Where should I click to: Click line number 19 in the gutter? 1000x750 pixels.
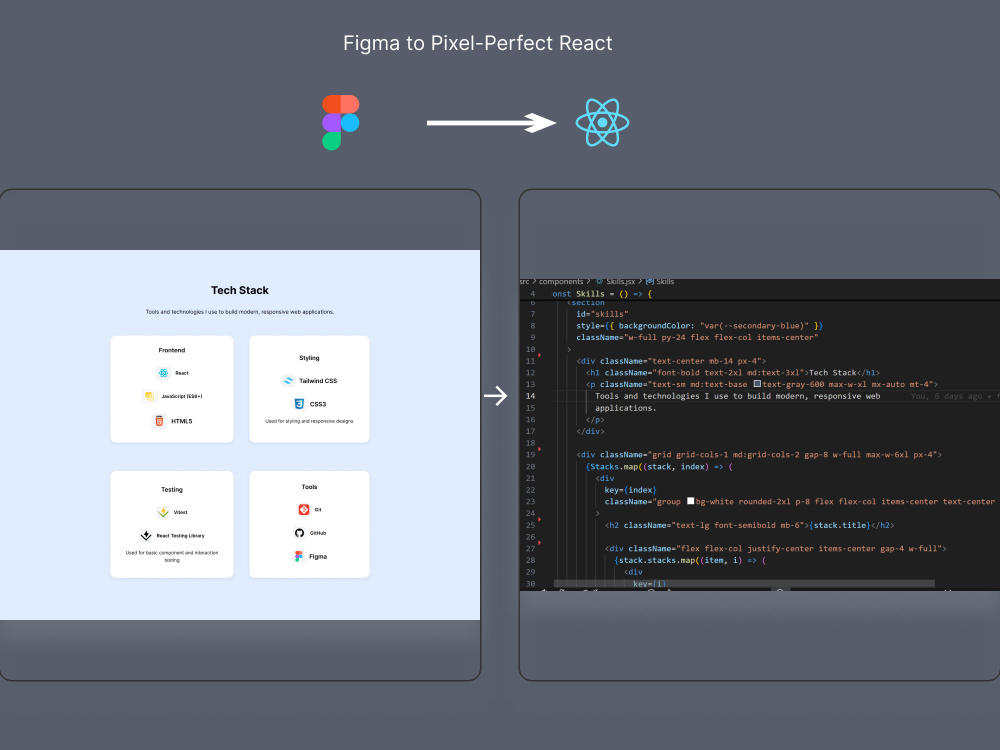(x=531, y=455)
